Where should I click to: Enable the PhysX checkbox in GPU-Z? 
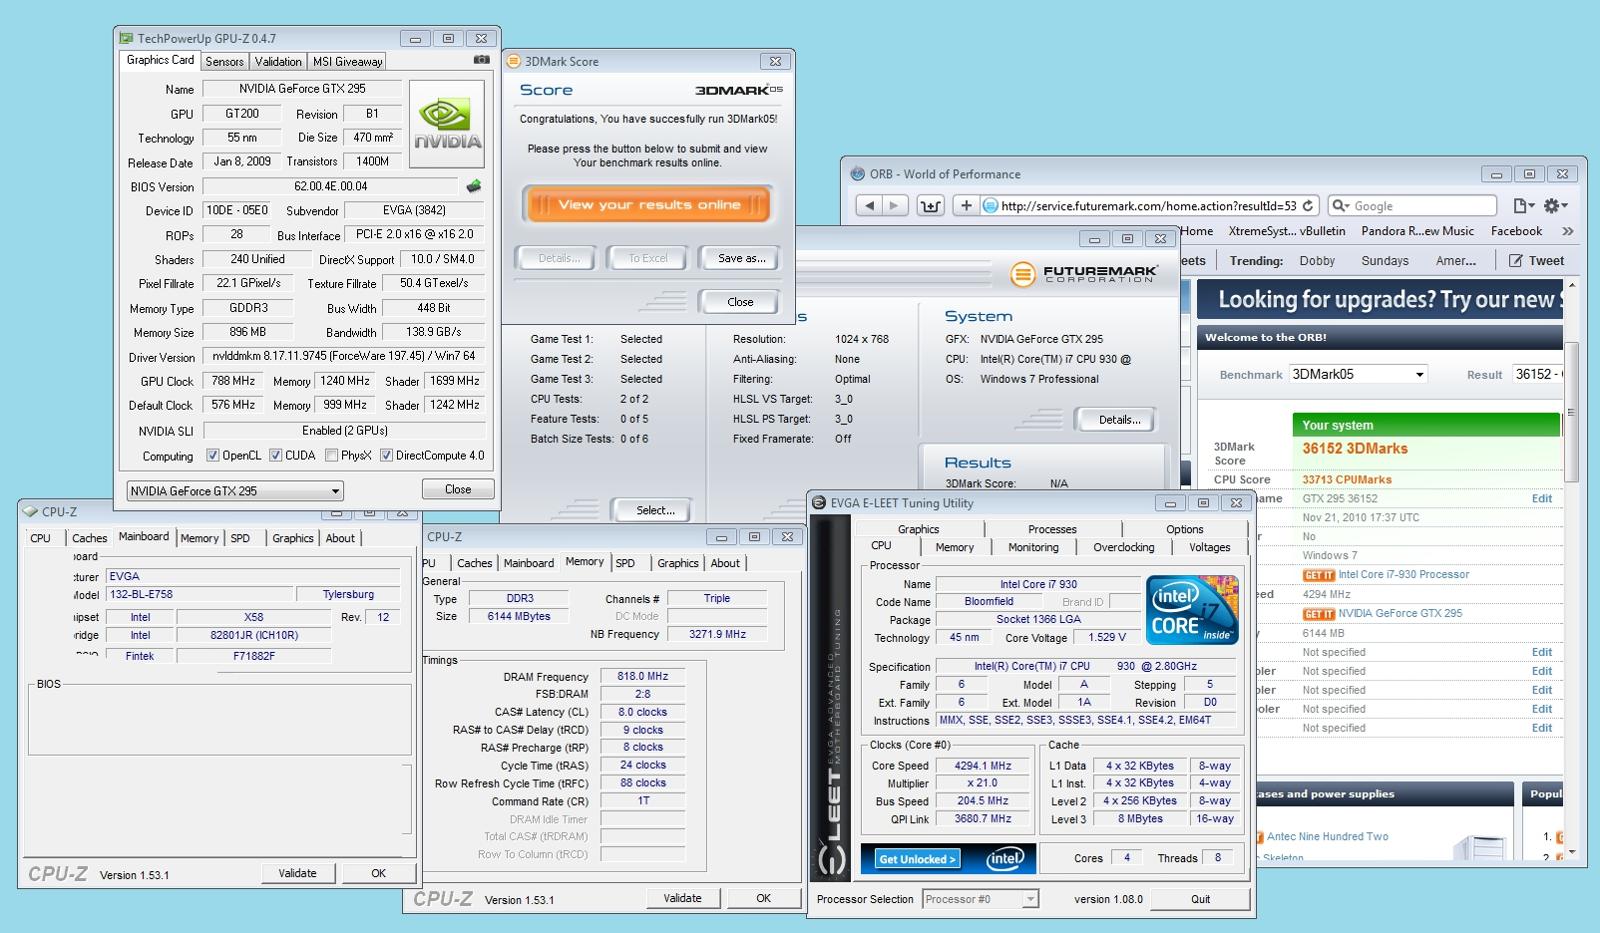(x=331, y=456)
